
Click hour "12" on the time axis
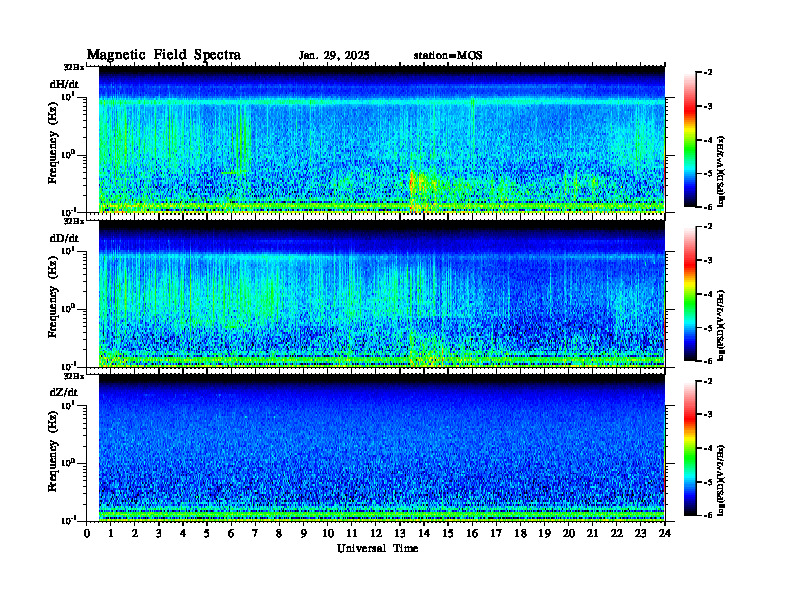[376, 534]
